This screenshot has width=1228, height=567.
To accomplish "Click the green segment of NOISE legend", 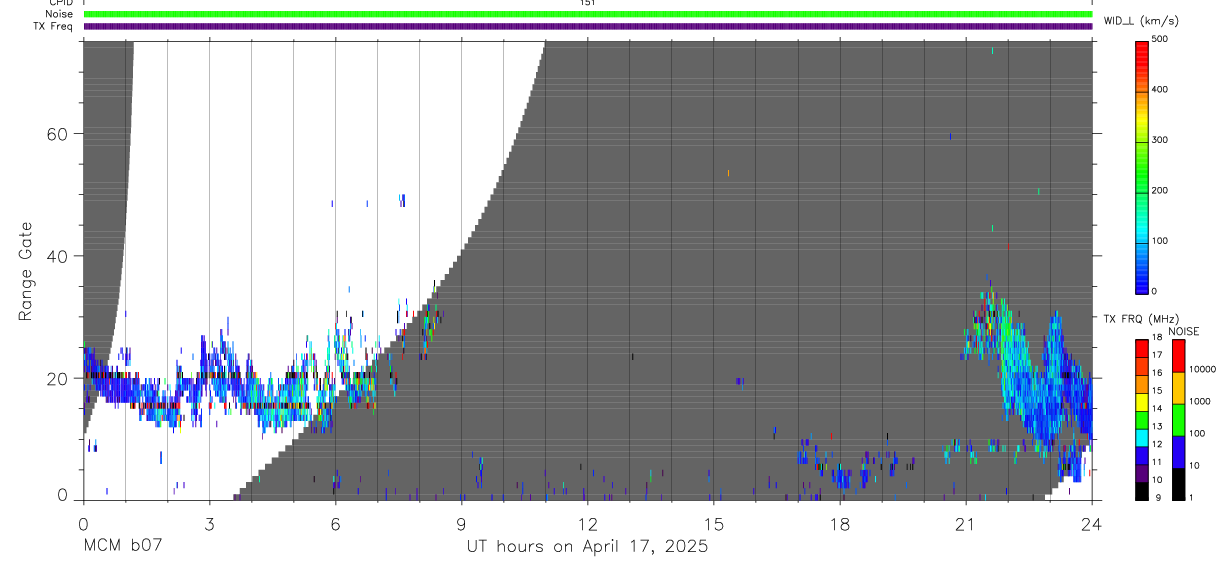I will click(x=1178, y=420).
